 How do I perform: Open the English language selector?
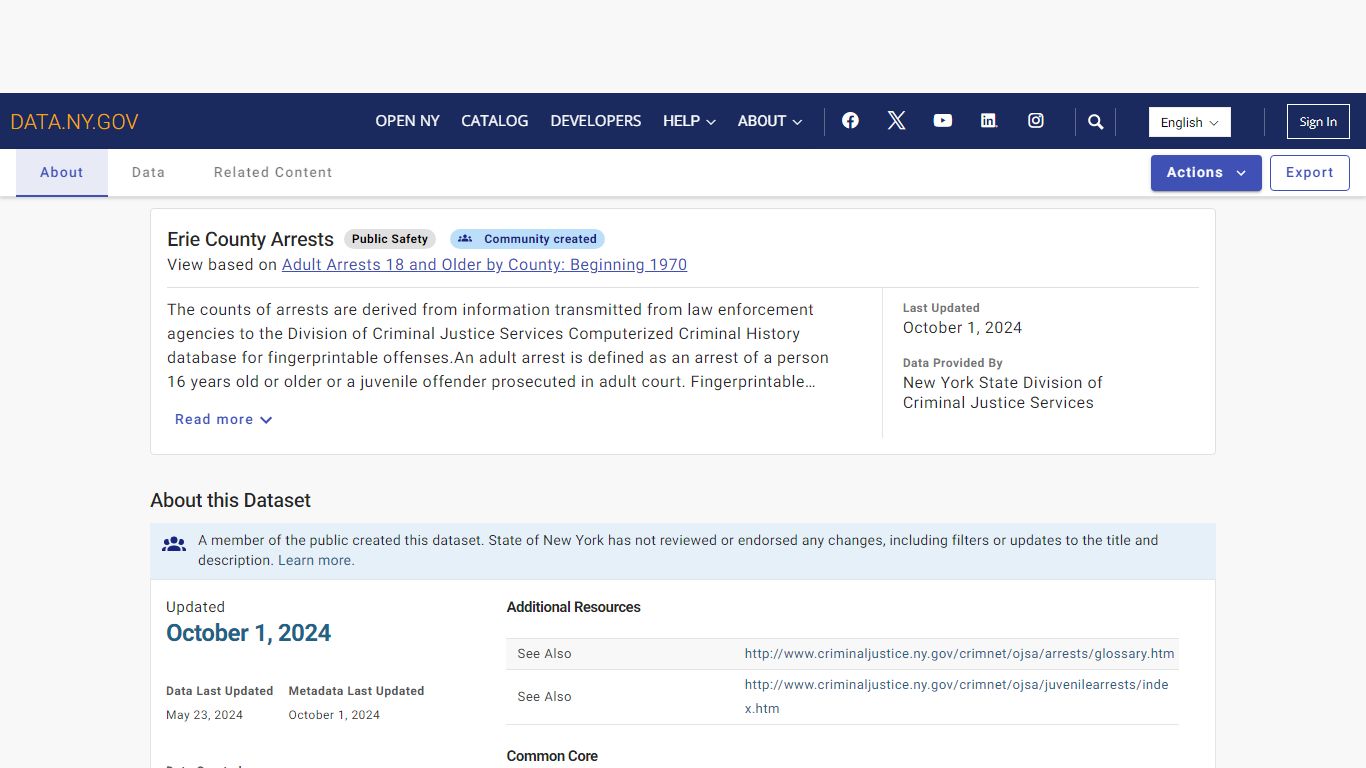click(x=1190, y=122)
